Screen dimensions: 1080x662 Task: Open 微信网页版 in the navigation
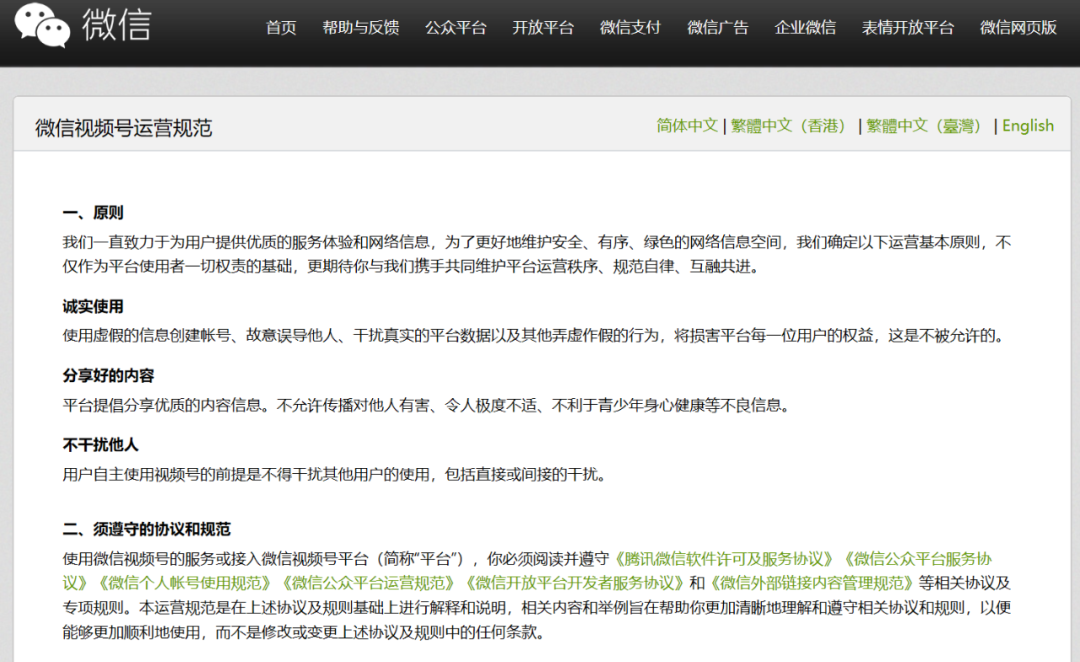[x=1019, y=28]
